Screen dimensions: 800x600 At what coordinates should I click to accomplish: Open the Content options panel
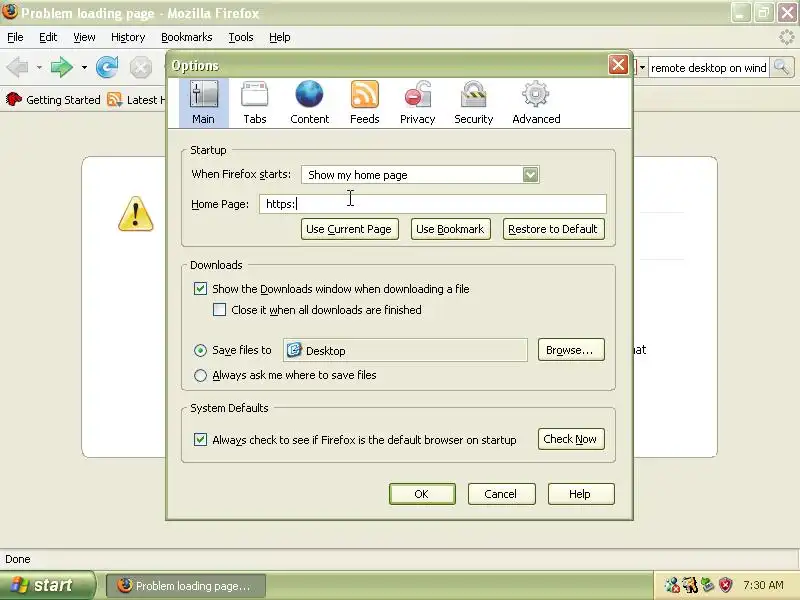click(x=310, y=102)
